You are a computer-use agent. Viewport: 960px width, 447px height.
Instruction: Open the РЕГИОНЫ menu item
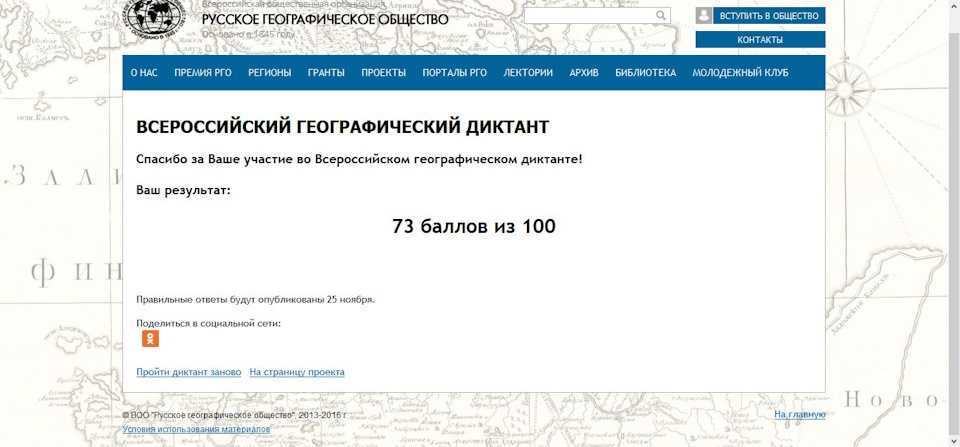point(269,73)
